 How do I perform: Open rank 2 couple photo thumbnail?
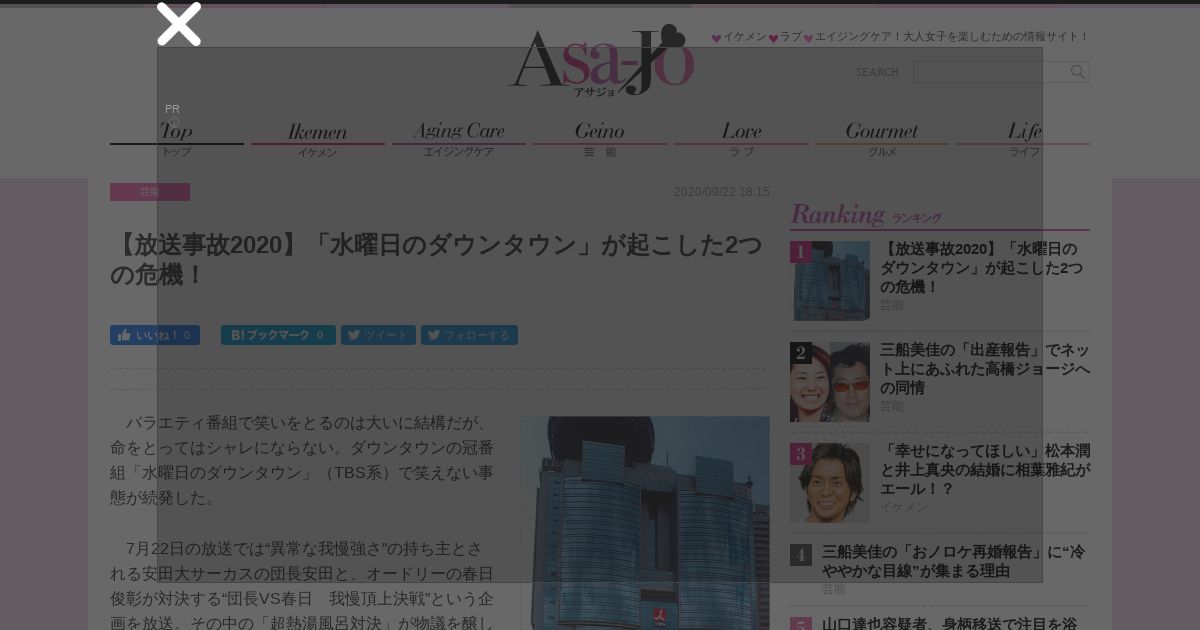pyautogui.click(x=830, y=382)
